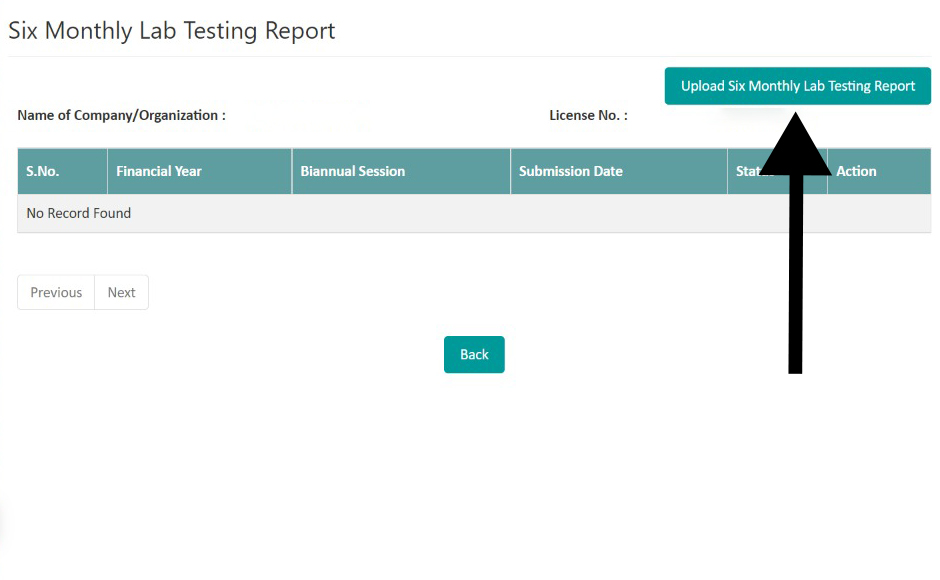Click the Six Monthly Lab Testing Report title
This screenshot has height=580, width=940.
(171, 31)
